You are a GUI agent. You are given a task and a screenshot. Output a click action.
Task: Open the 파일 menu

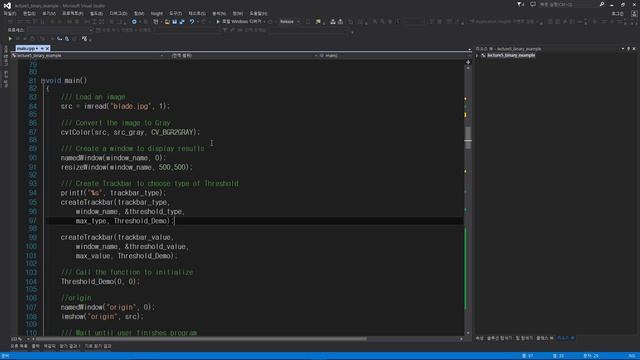[10, 13]
